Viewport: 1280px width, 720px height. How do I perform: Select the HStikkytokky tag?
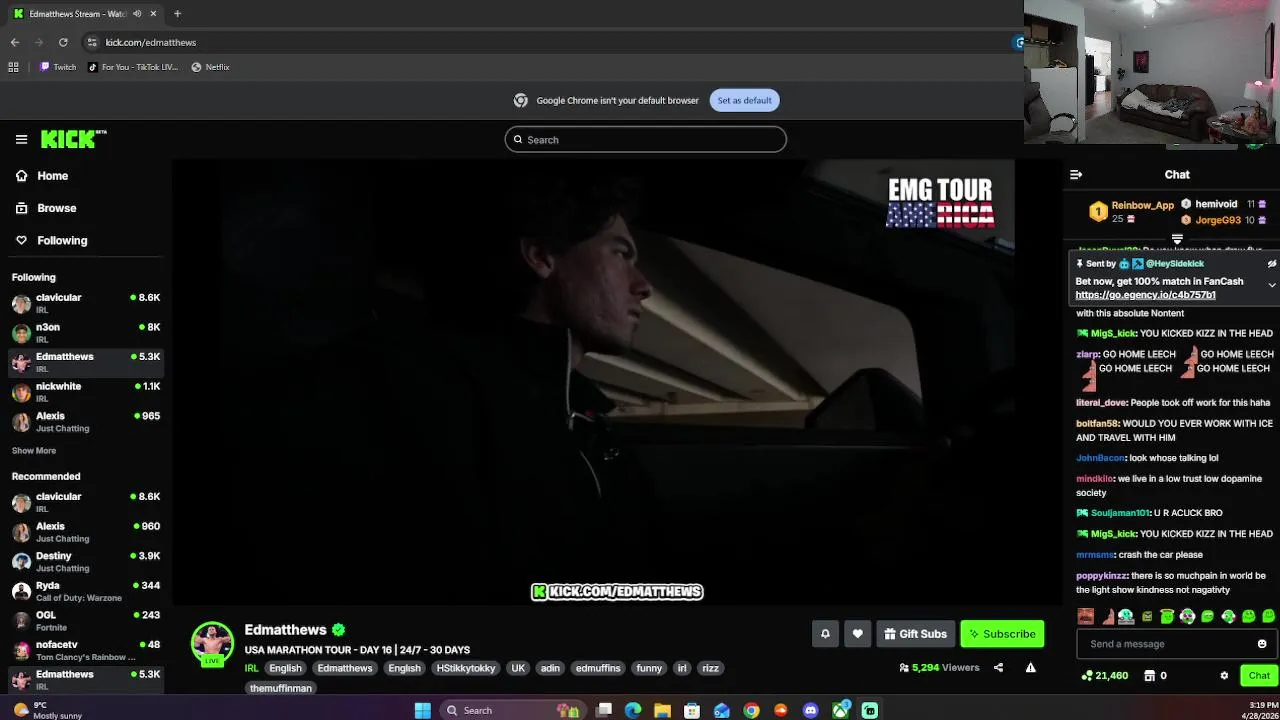pyautogui.click(x=466, y=668)
